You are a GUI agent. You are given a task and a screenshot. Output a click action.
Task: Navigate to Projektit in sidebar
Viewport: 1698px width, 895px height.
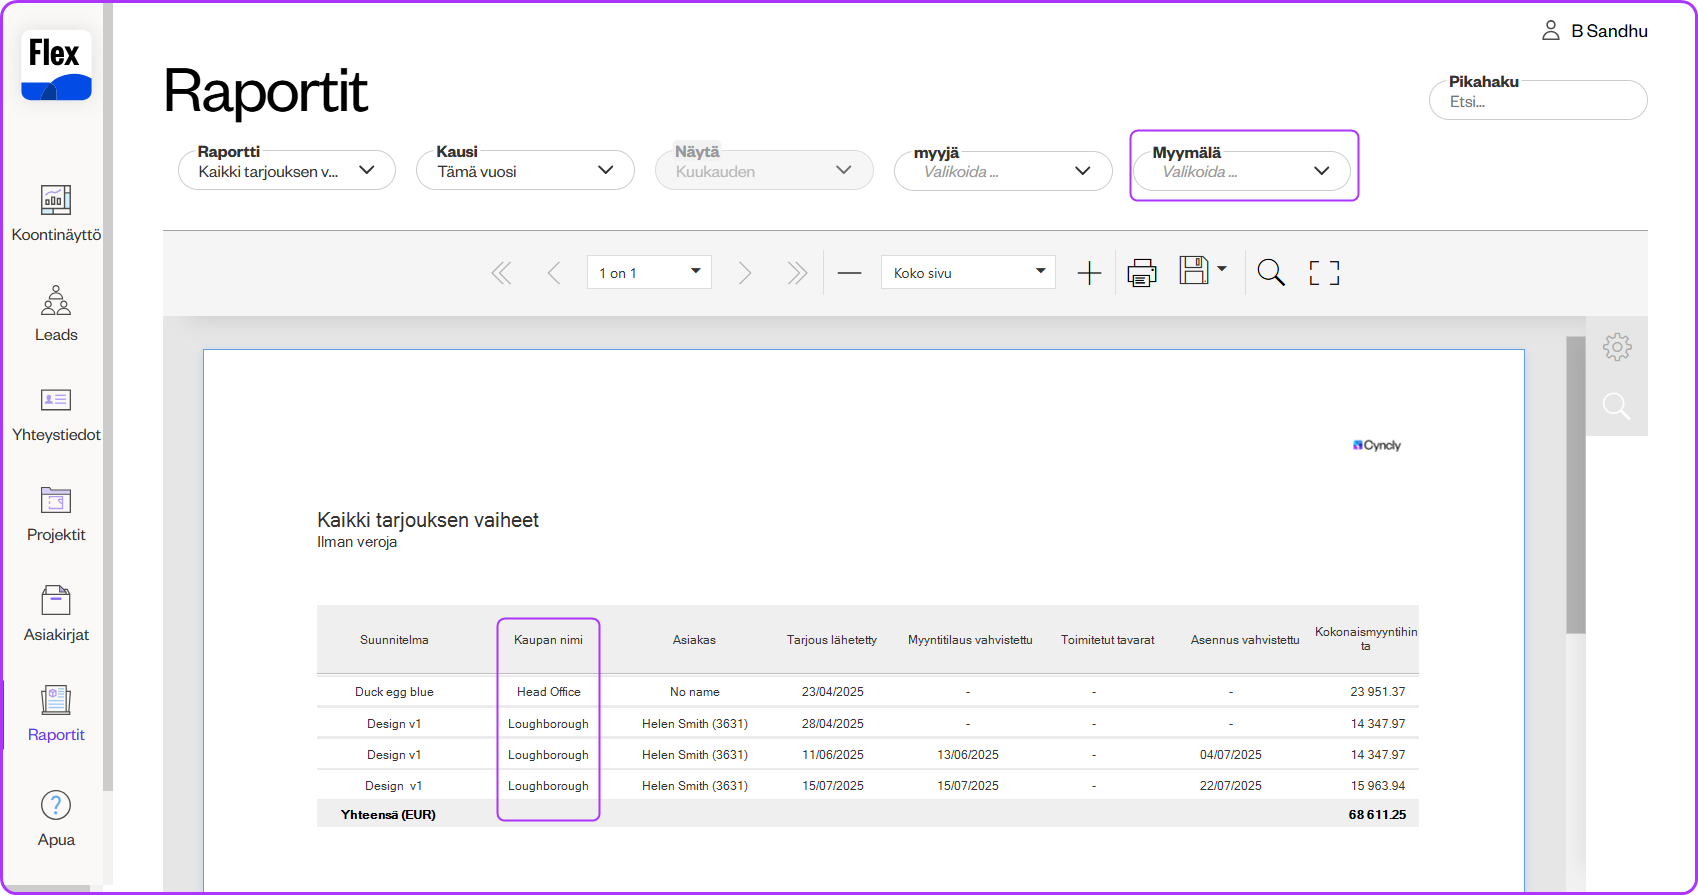[56, 513]
